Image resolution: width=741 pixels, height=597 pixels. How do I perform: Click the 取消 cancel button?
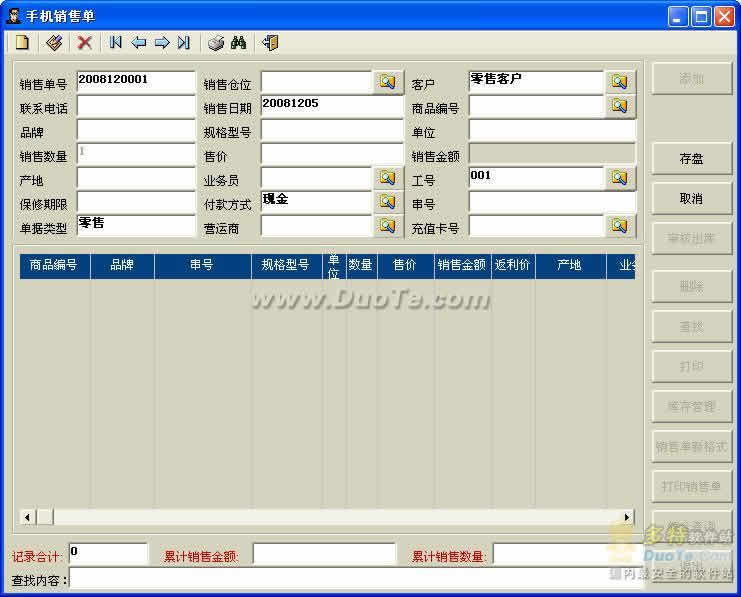(x=691, y=199)
